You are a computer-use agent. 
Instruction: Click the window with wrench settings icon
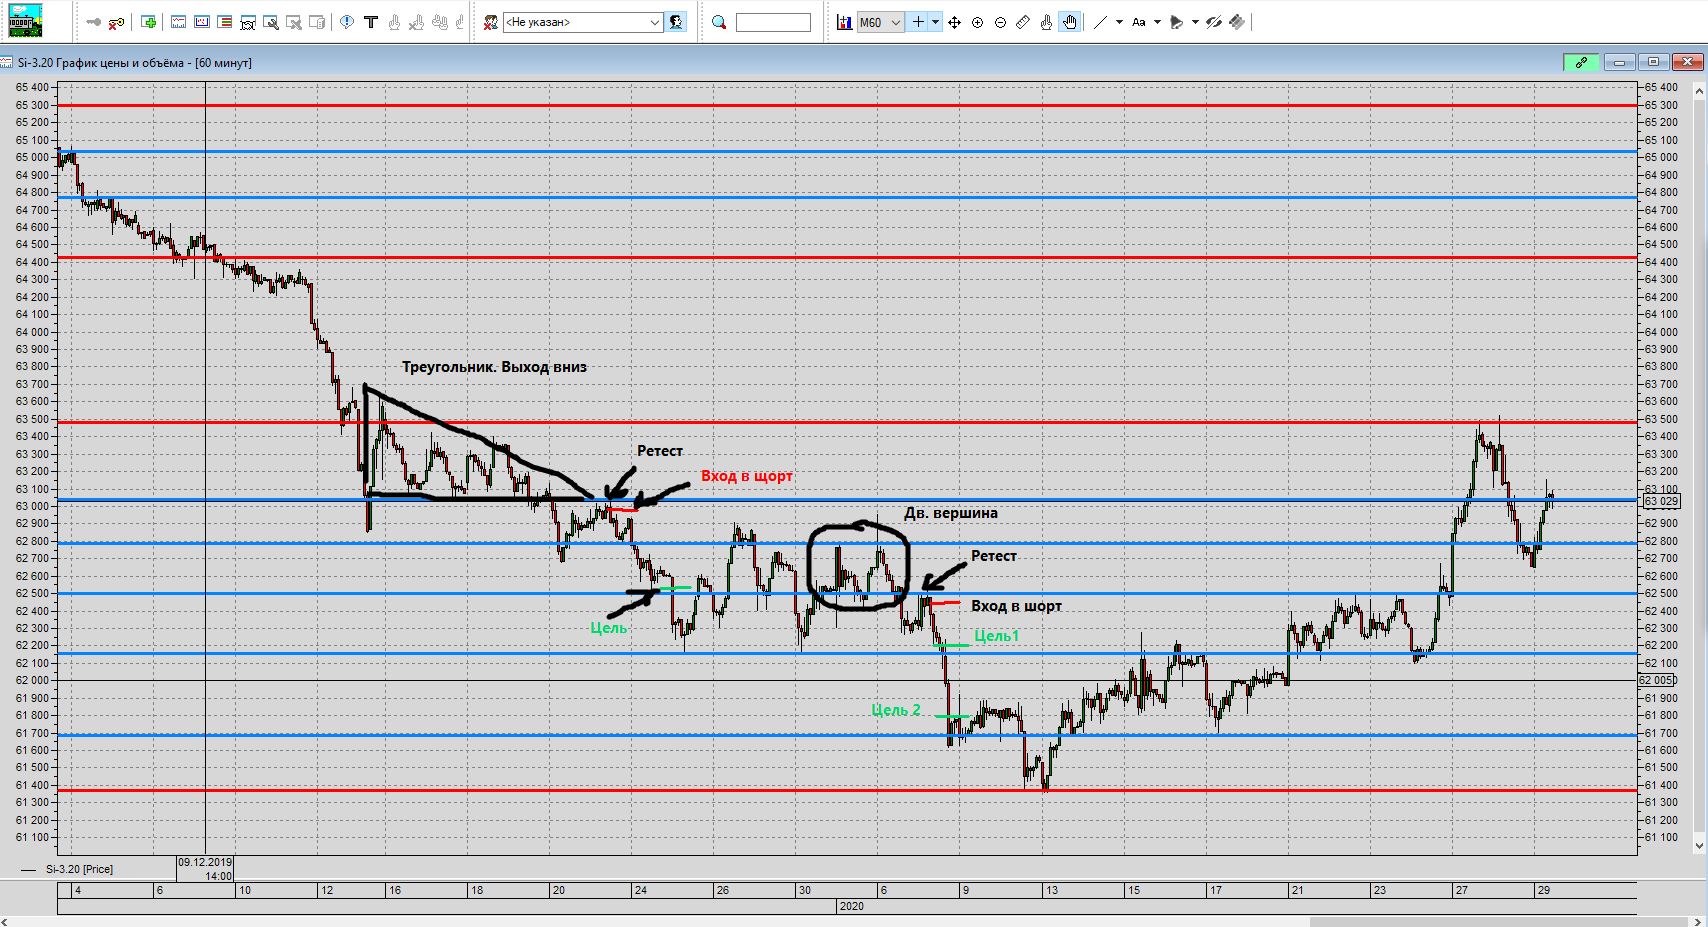click(271, 22)
